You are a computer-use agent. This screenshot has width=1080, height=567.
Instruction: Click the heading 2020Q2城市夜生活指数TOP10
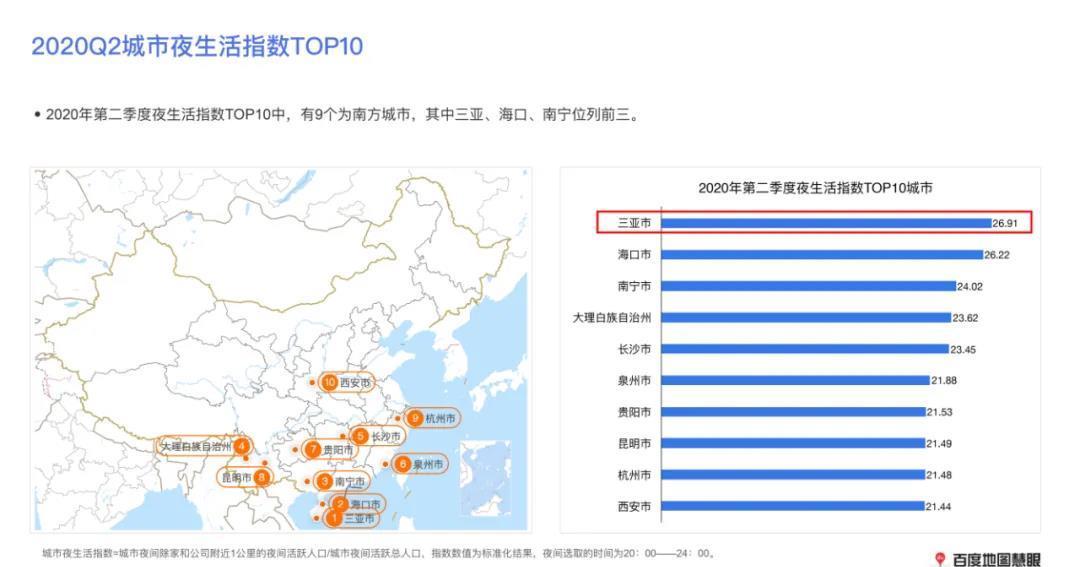point(197,46)
